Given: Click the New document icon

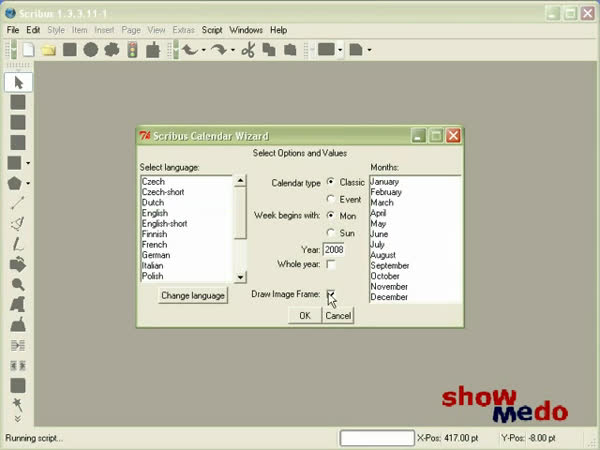Looking at the screenshot, I should (x=28, y=50).
